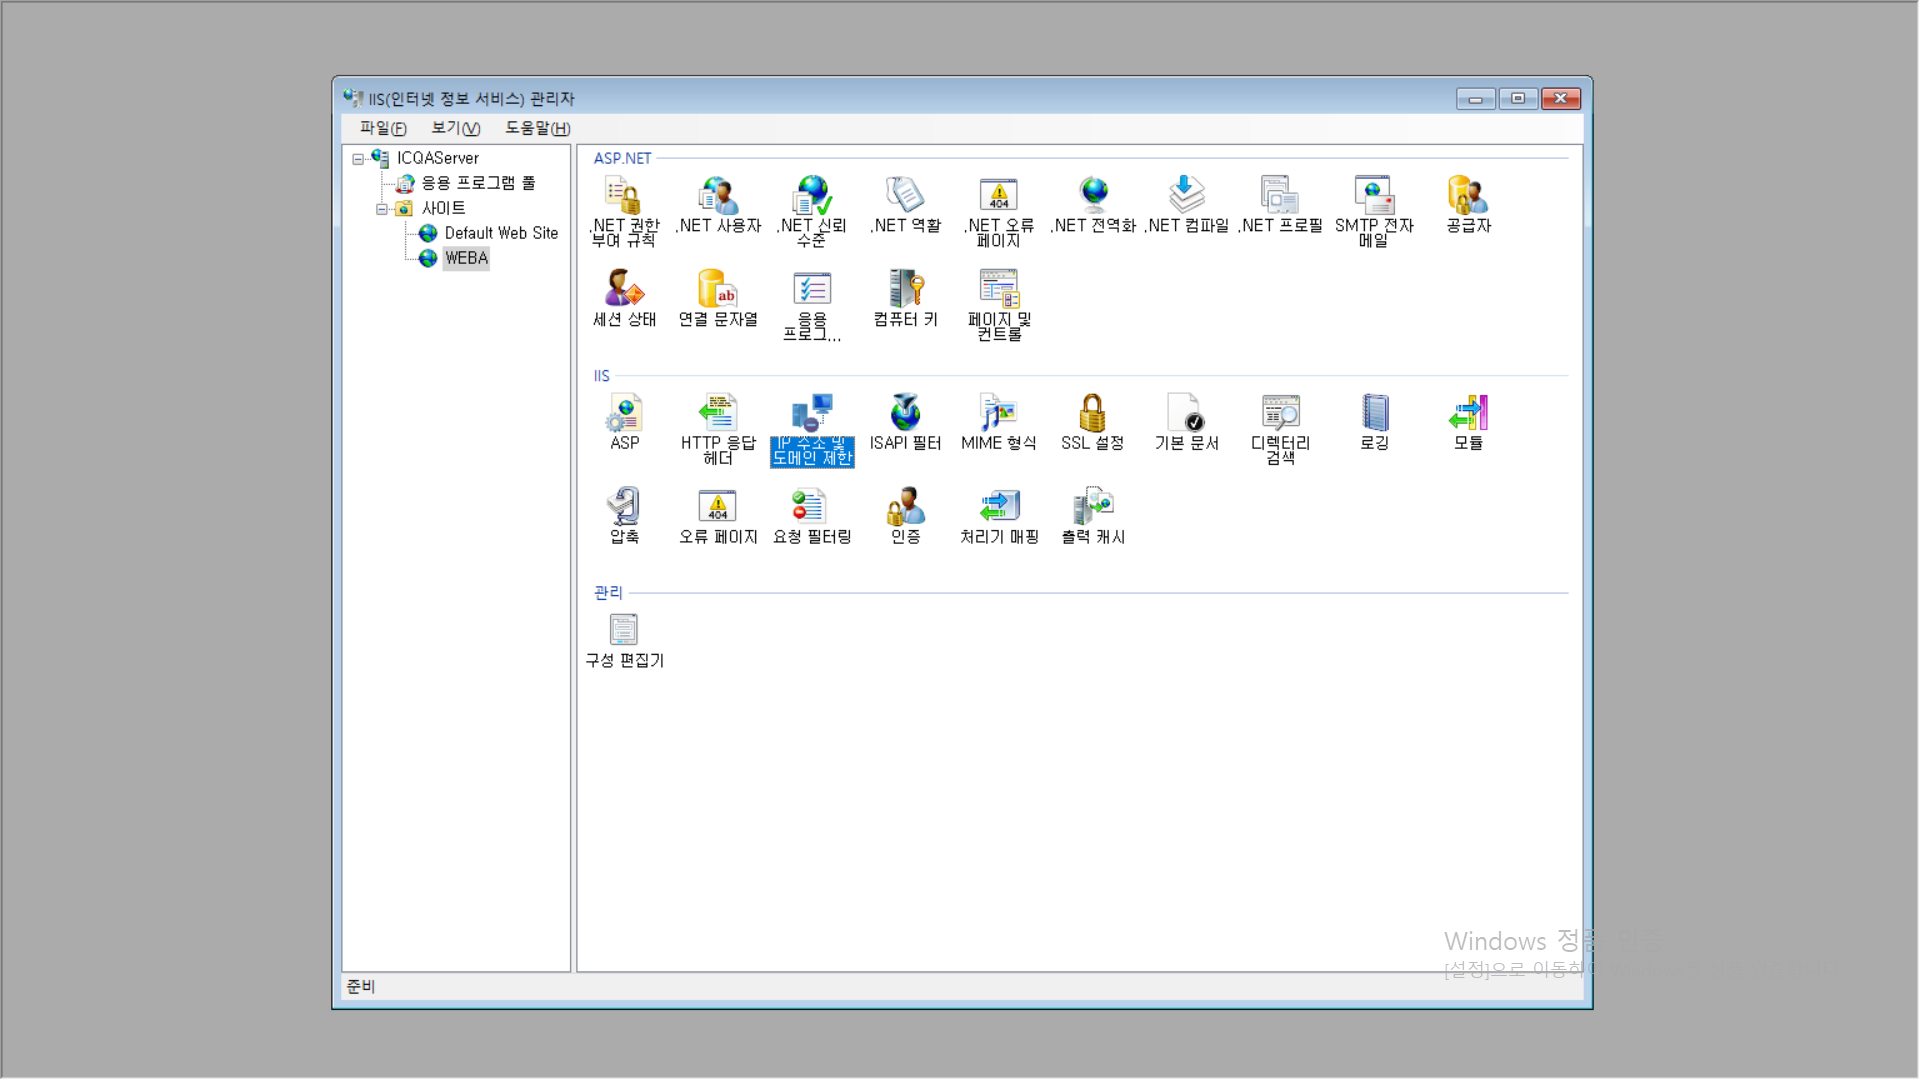Open the 파일(F) menu
This screenshot has height=1080, width=1920.
382,128
